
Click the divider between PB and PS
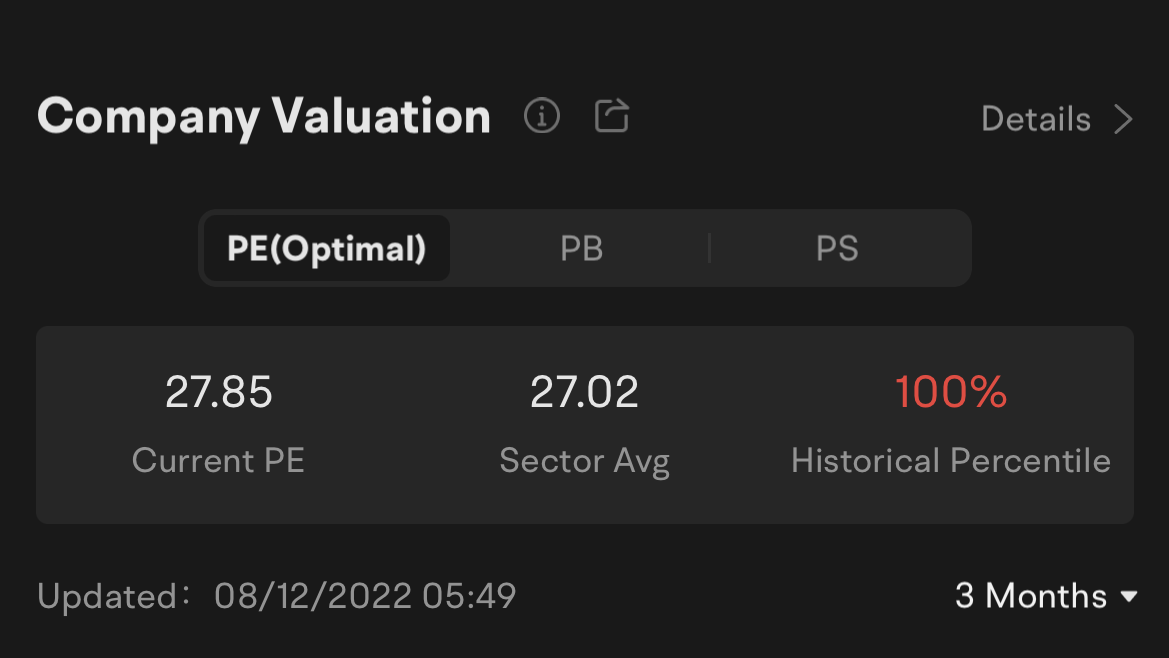point(709,248)
